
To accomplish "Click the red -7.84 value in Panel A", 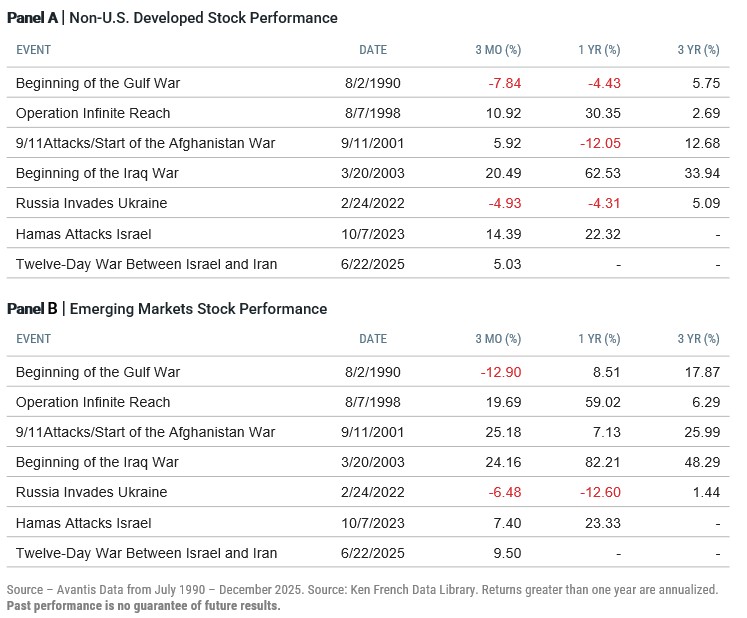I will click(x=504, y=83).
